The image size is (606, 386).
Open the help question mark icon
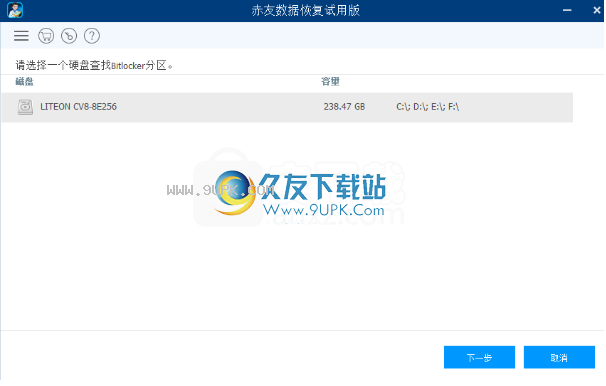click(92, 36)
